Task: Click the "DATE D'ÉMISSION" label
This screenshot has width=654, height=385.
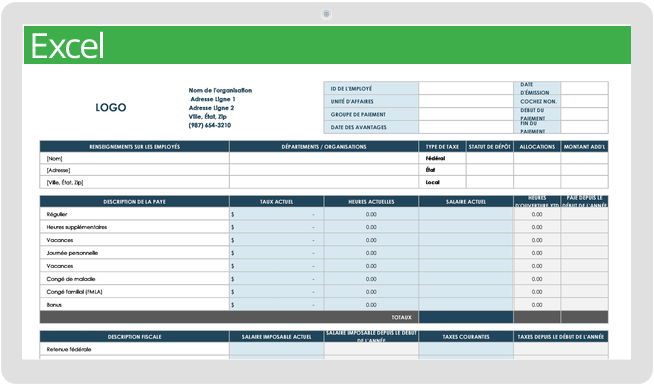Action: [535, 88]
